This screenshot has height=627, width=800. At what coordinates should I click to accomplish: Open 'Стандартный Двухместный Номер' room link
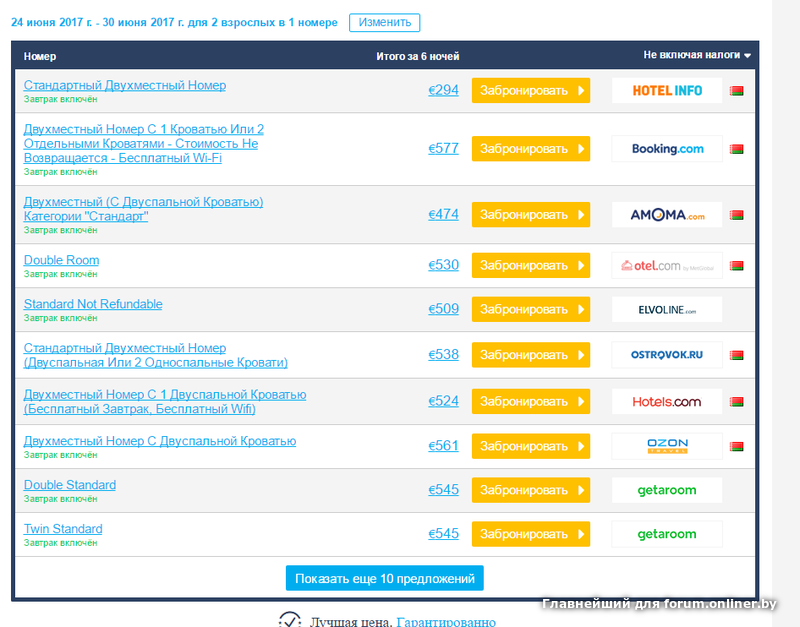[125, 86]
